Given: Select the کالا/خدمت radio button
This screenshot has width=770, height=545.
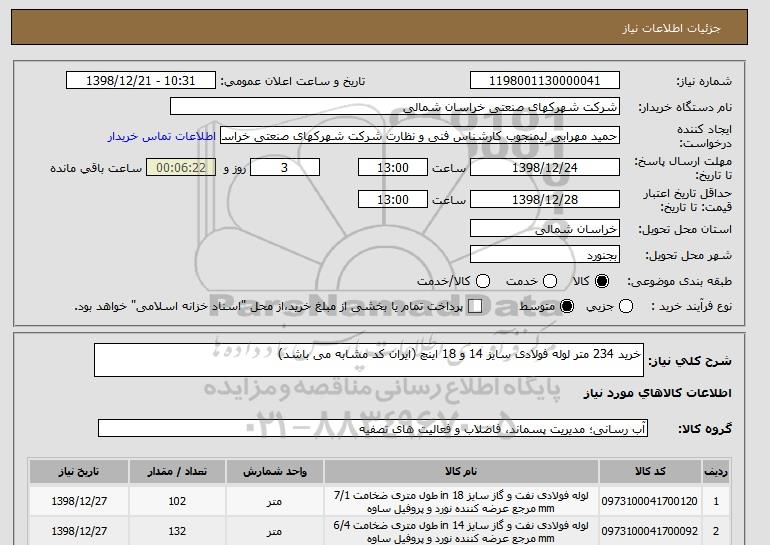Looking at the screenshot, I should tap(483, 281).
